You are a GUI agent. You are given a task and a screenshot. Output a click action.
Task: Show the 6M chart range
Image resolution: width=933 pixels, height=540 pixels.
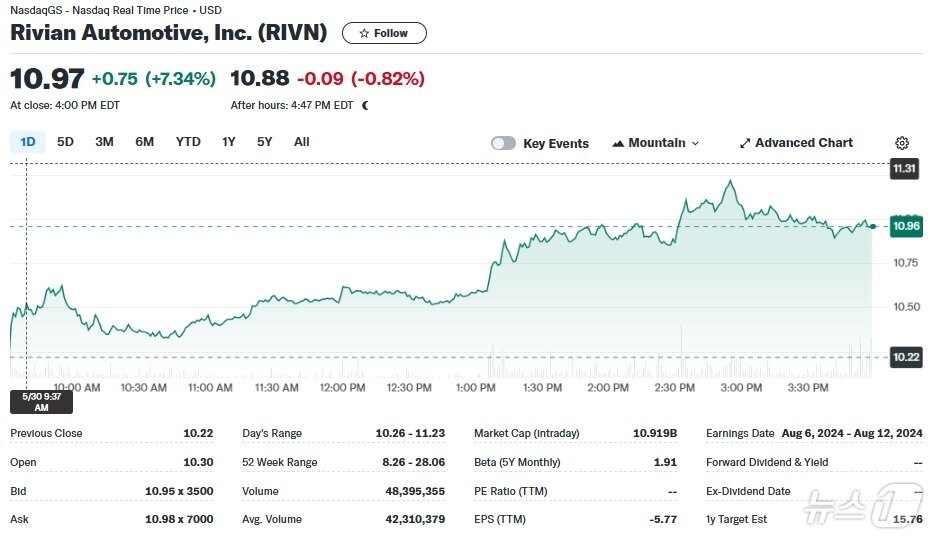coord(144,142)
